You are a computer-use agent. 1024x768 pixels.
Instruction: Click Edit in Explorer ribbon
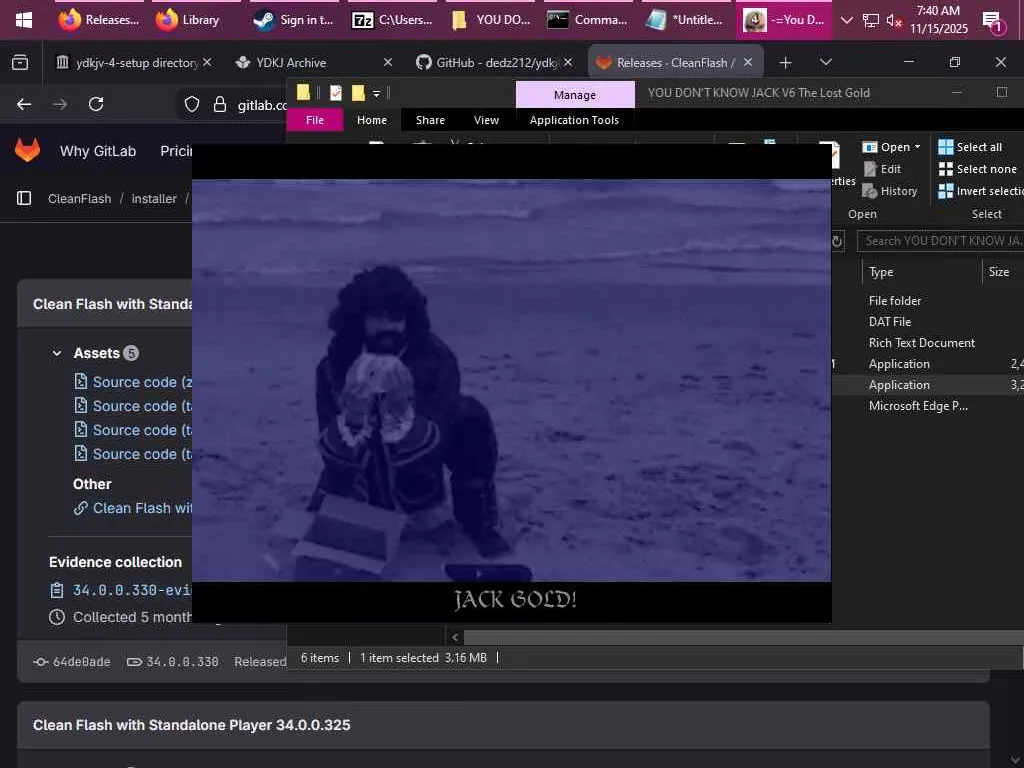coord(882,169)
